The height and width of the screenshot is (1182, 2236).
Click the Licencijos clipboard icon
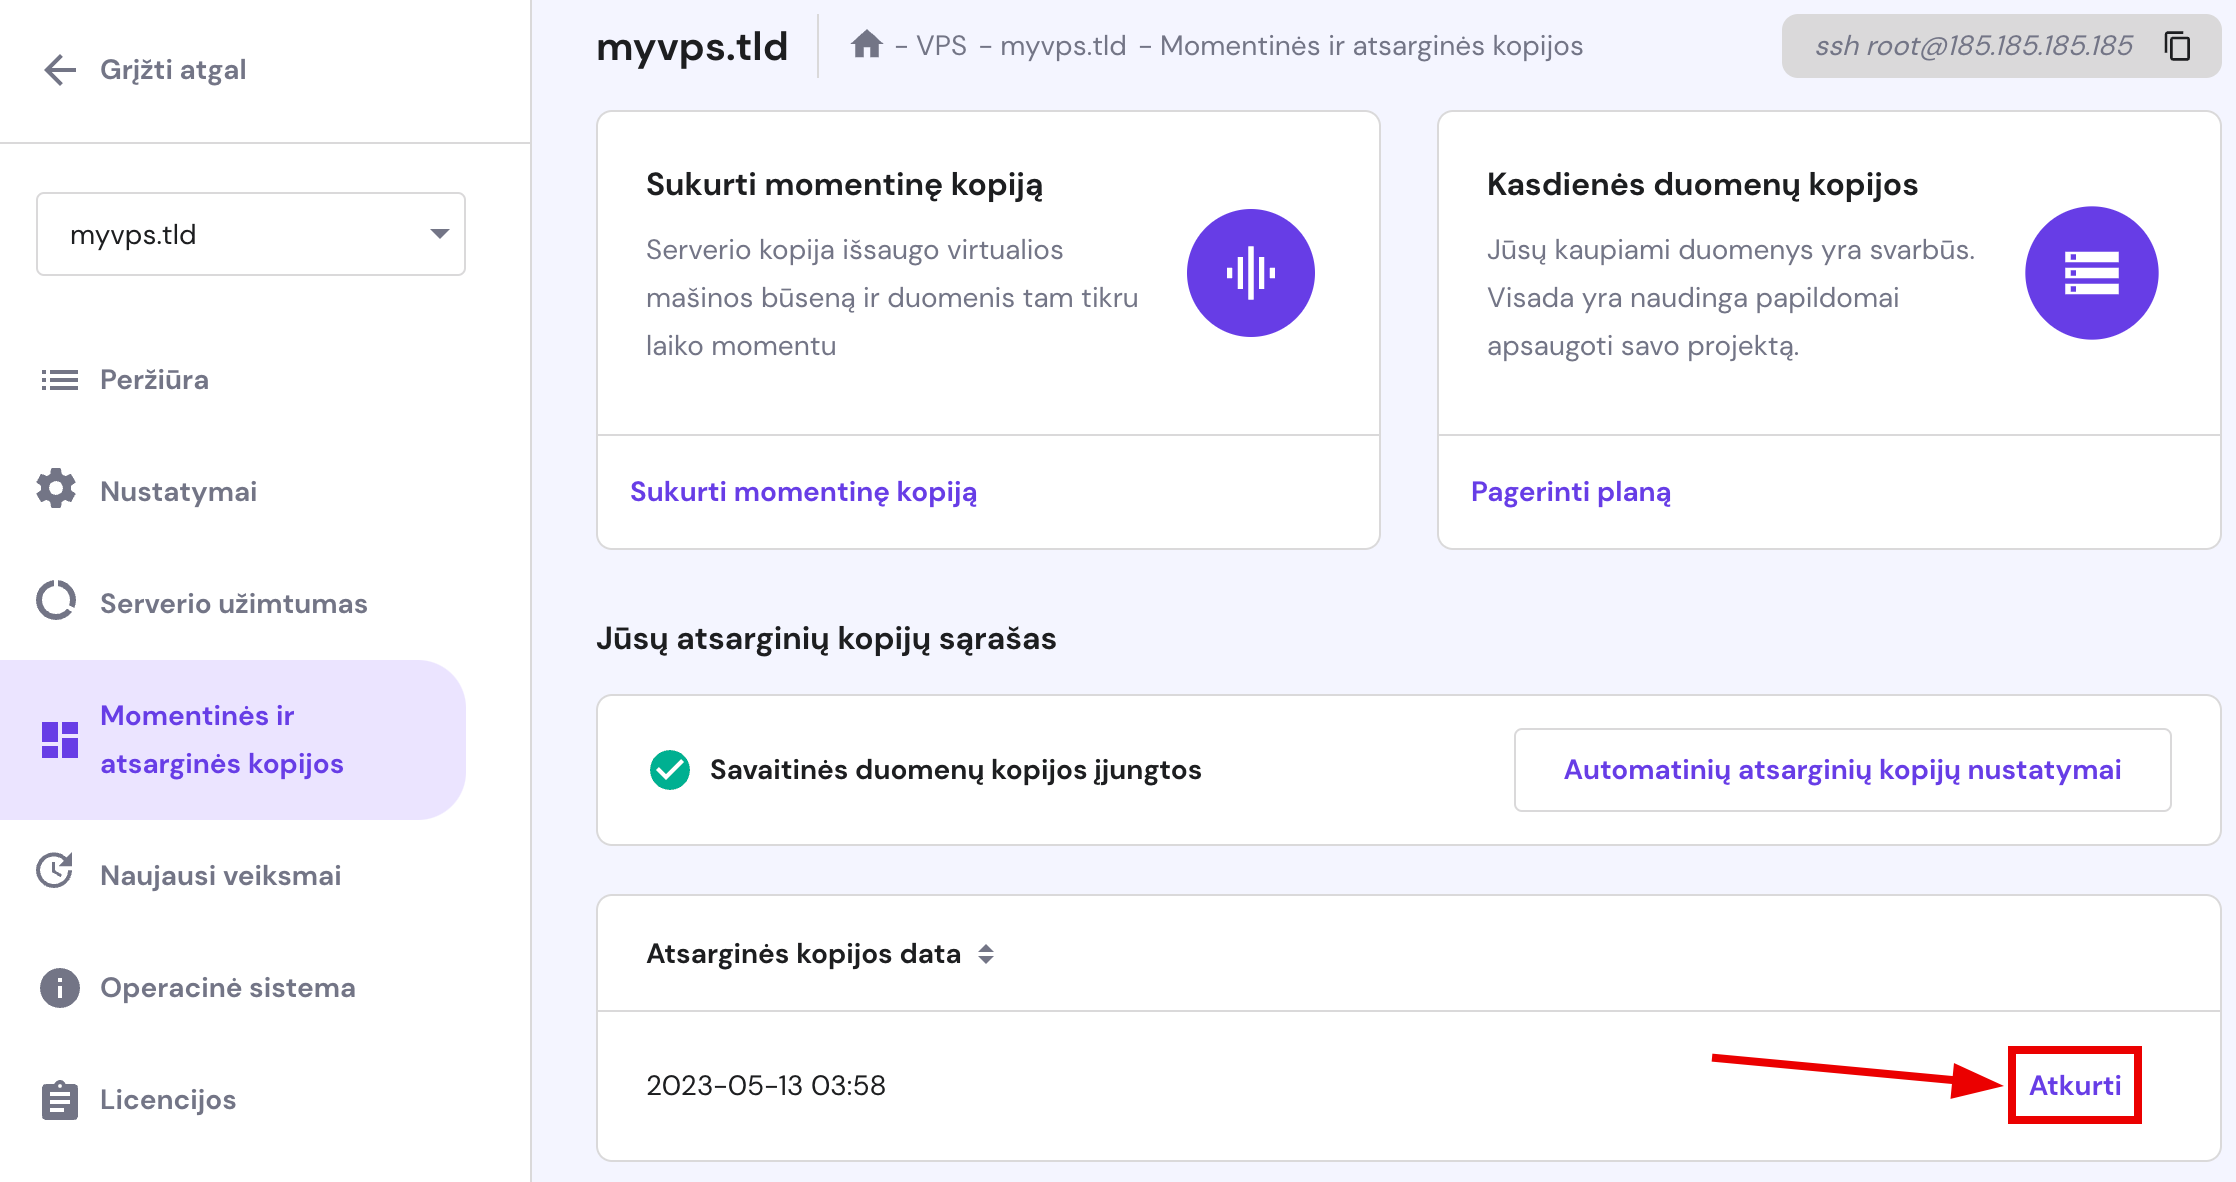tap(59, 1100)
